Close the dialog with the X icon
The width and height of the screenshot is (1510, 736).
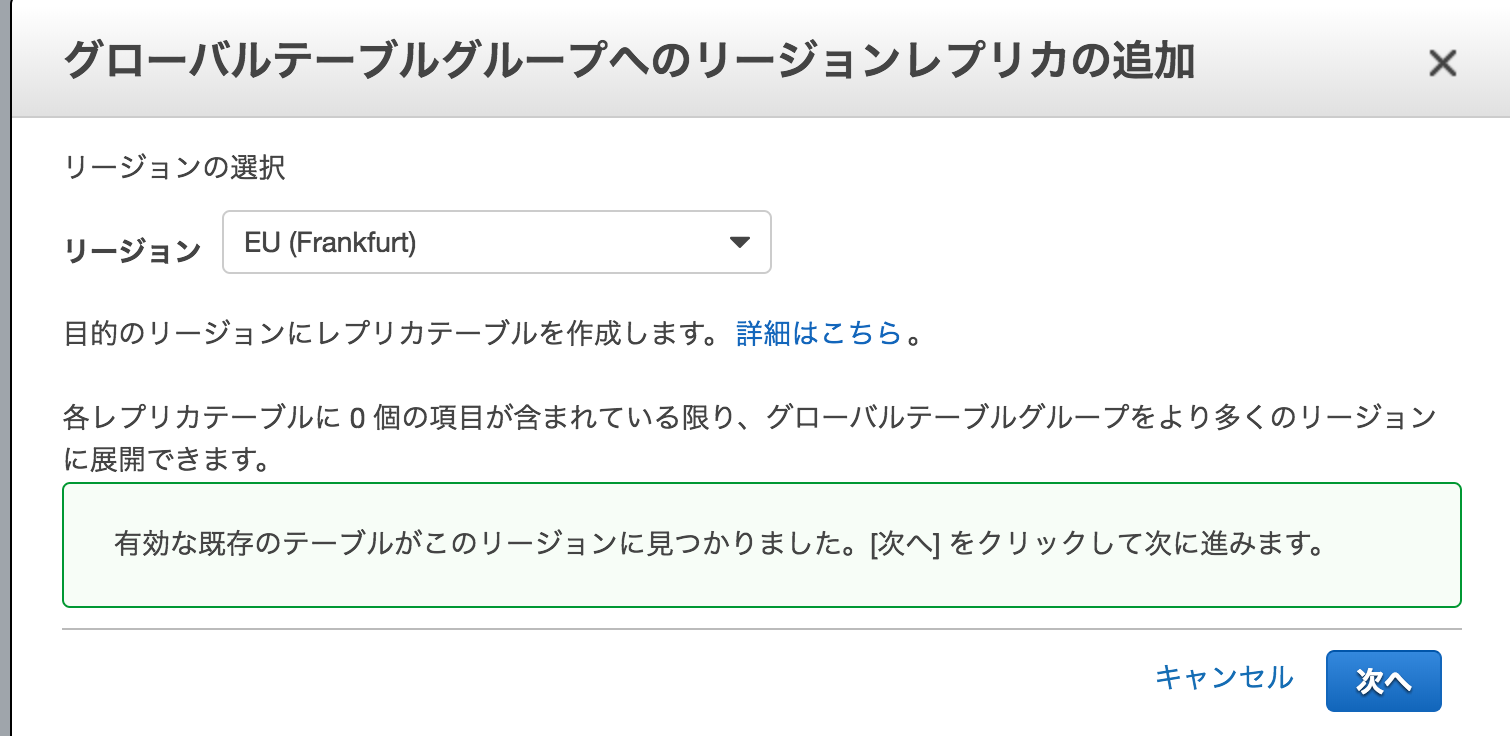point(1442,63)
